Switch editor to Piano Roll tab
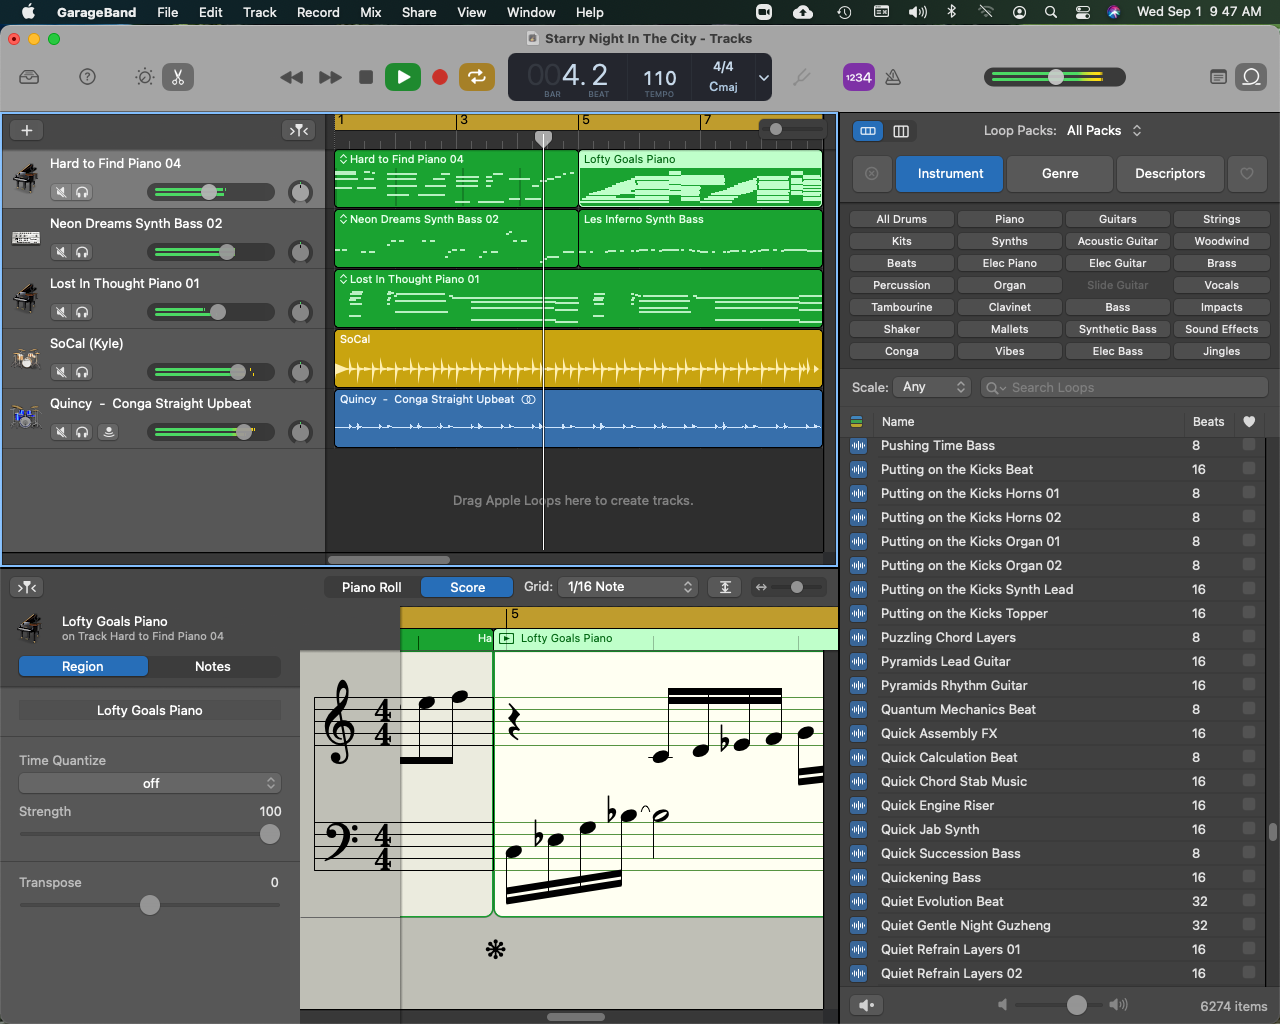 click(372, 587)
